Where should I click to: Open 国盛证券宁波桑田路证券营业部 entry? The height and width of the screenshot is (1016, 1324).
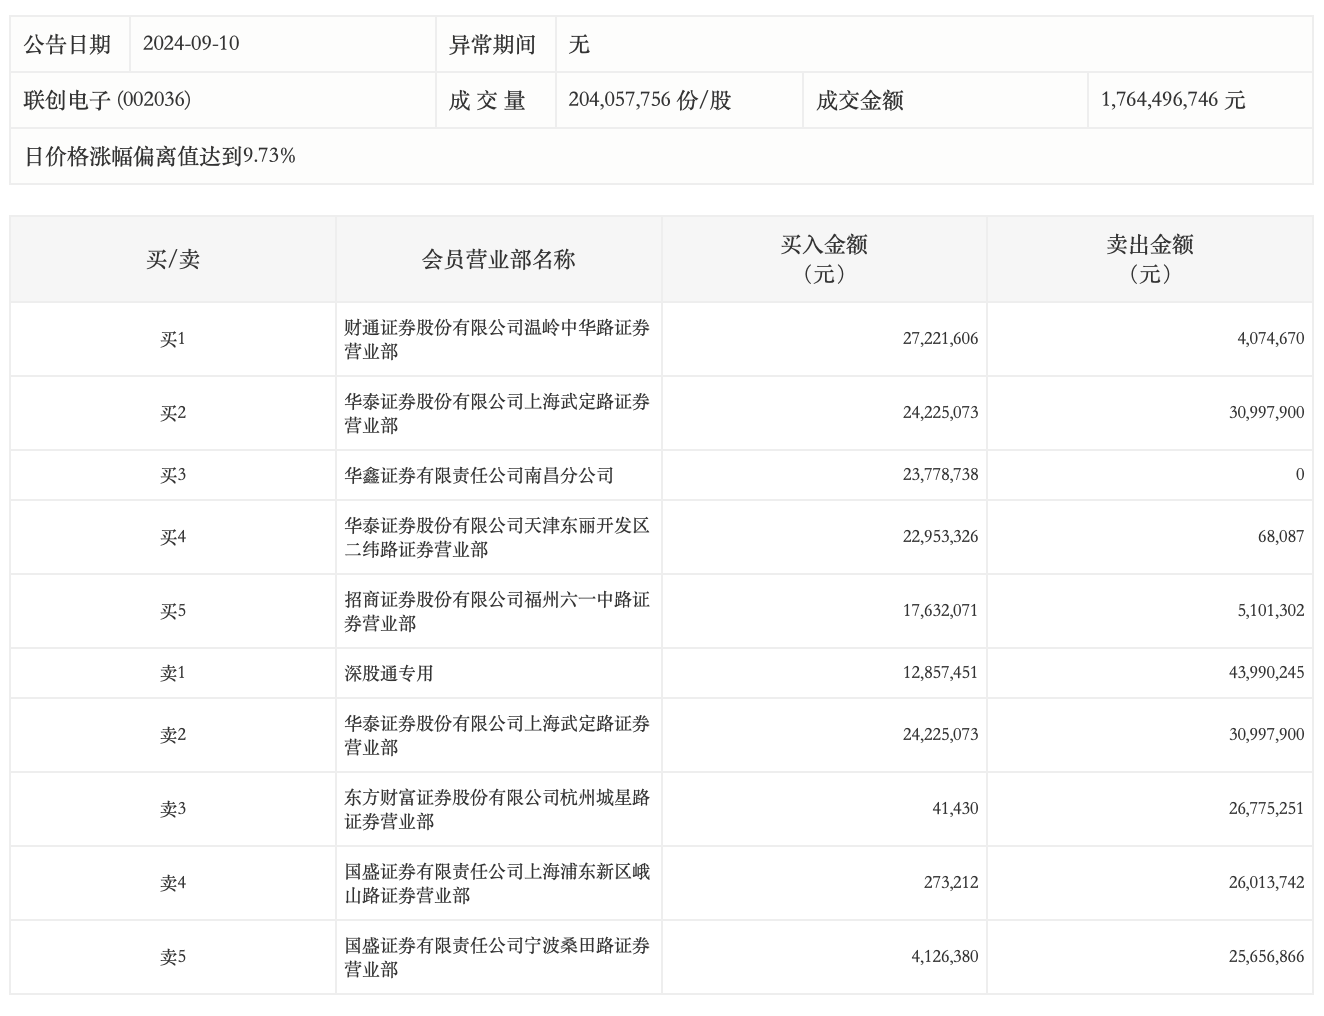pyautogui.click(x=497, y=957)
